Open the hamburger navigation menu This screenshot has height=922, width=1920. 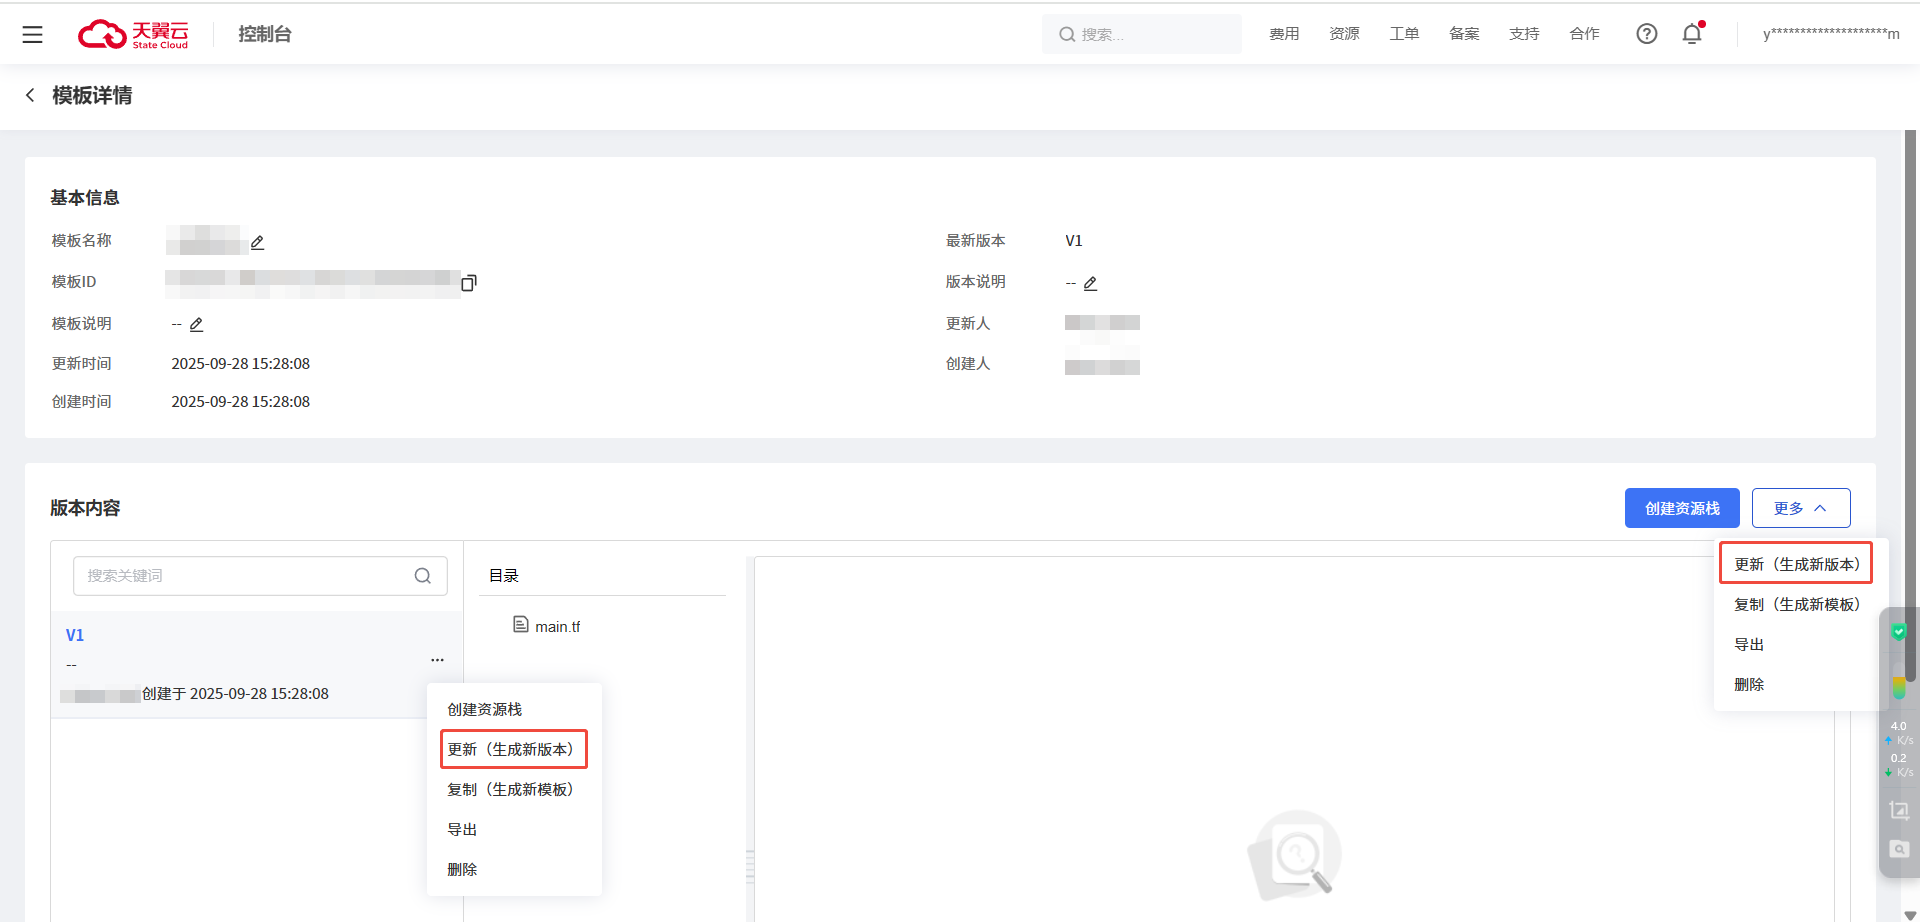click(x=32, y=34)
